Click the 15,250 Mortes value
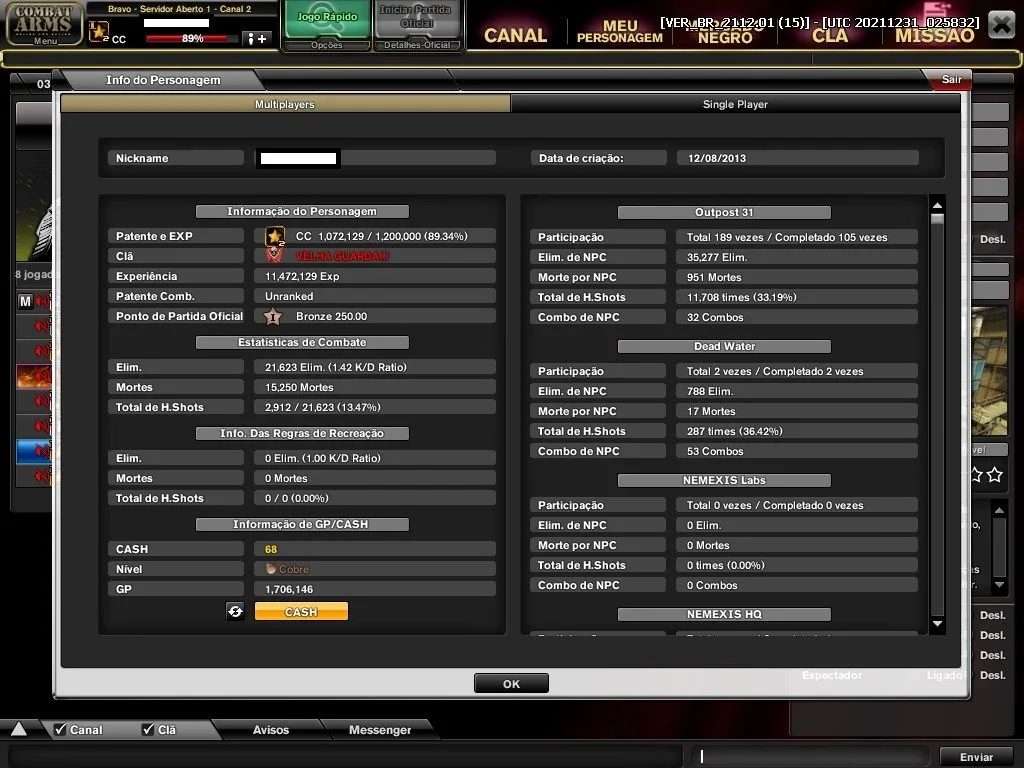The width and height of the screenshot is (1024, 768). point(299,387)
